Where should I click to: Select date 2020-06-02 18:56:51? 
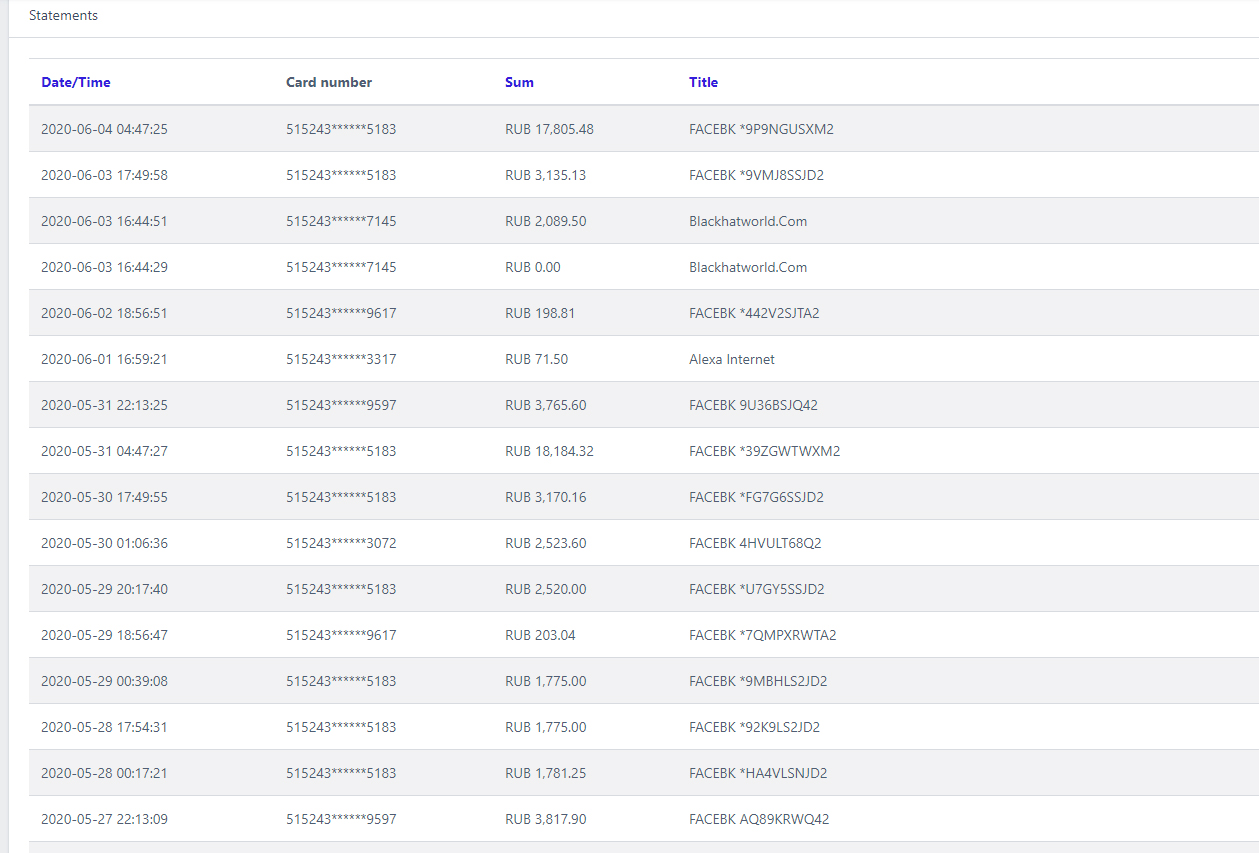(104, 313)
